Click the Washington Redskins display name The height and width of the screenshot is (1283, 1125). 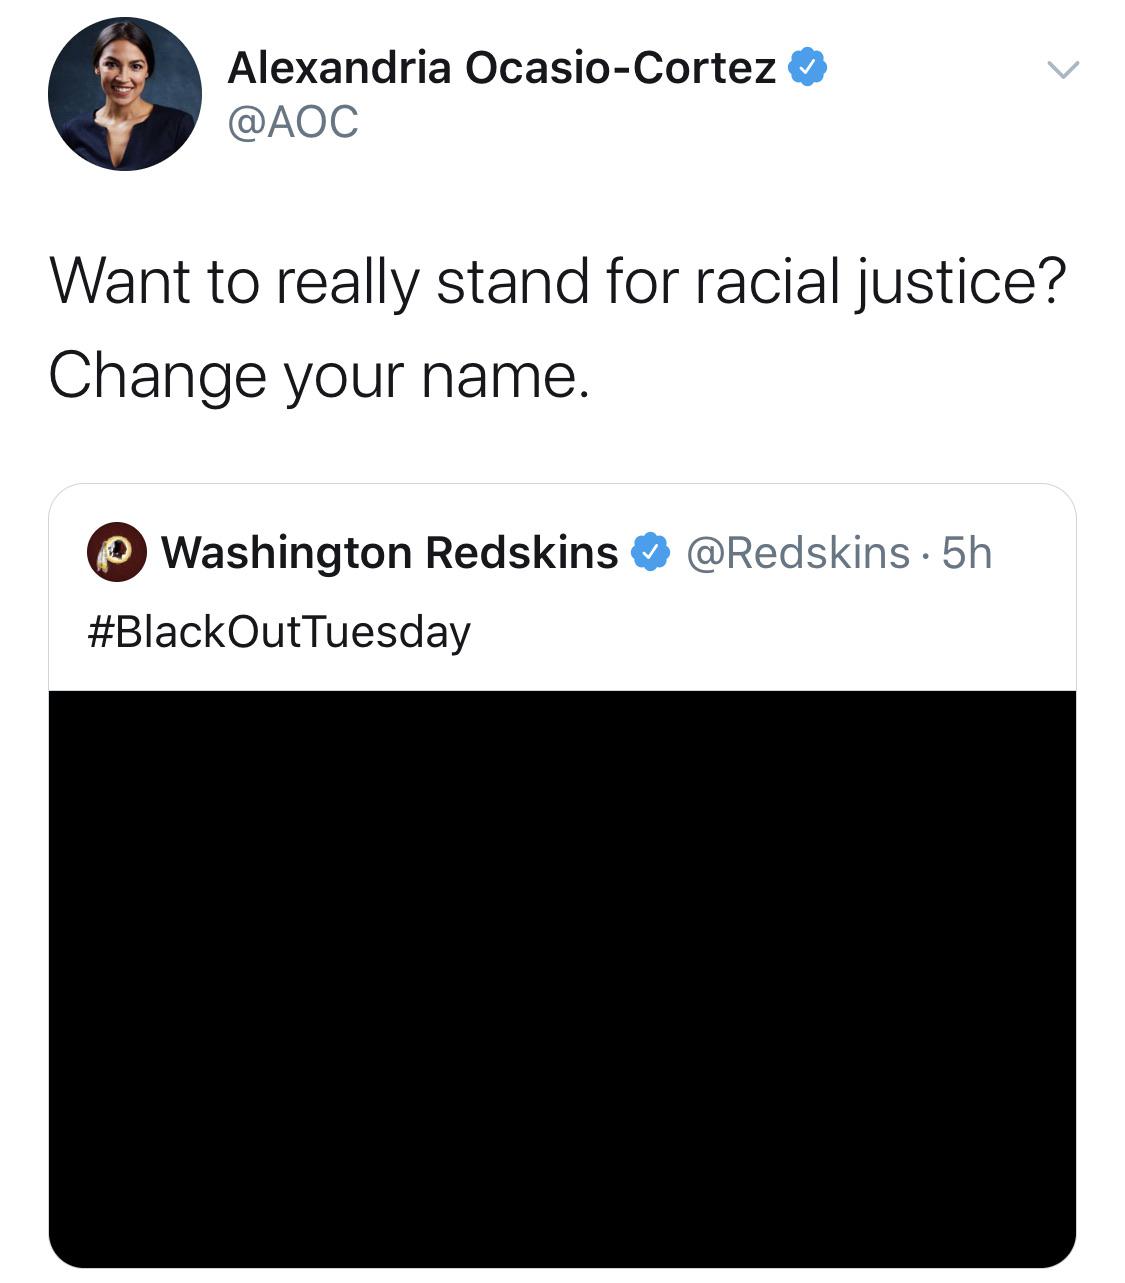[x=390, y=550]
